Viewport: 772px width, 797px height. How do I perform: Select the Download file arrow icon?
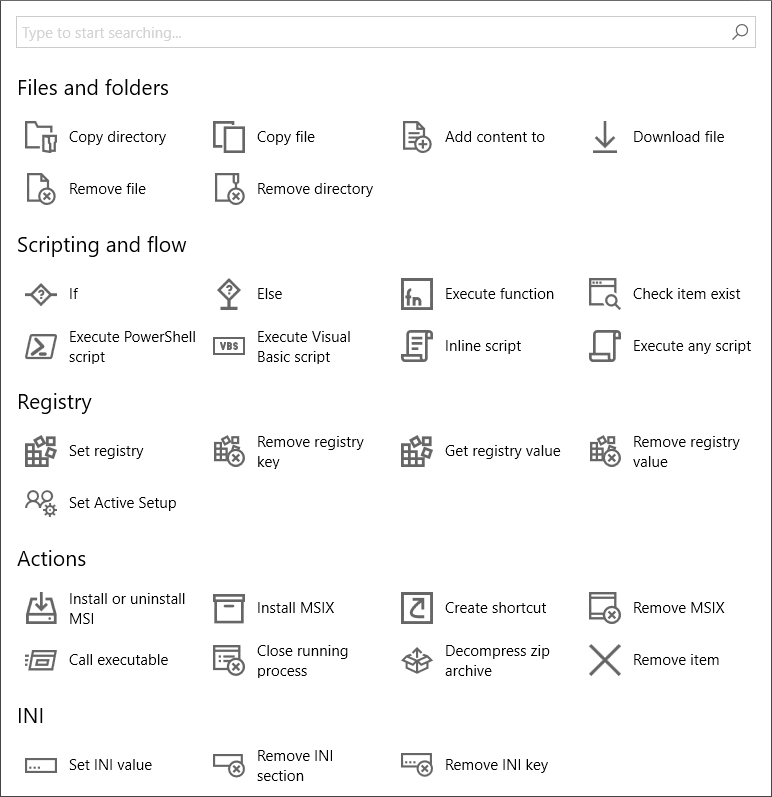click(604, 137)
